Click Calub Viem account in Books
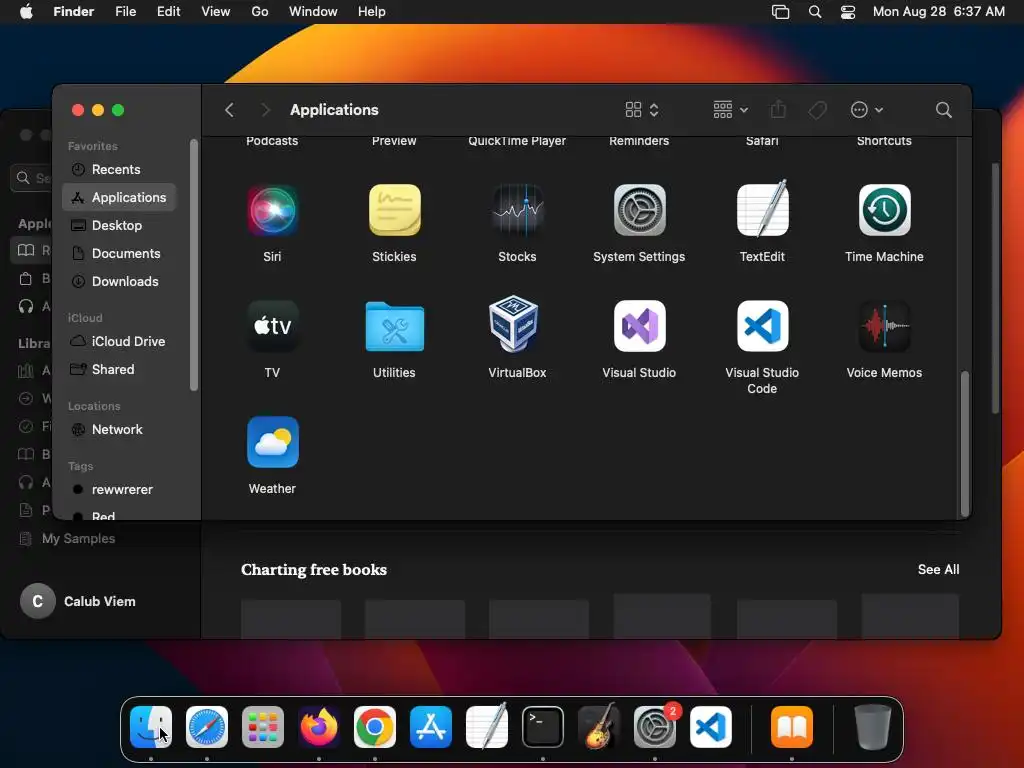 [x=78, y=601]
